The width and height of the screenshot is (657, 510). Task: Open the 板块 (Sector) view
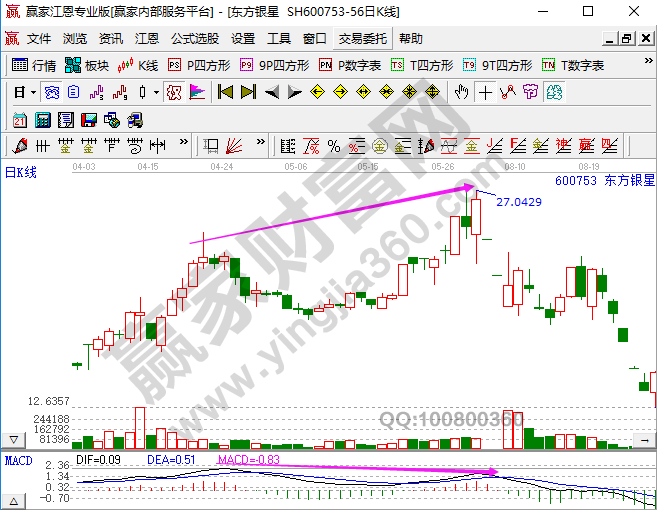[86, 65]
